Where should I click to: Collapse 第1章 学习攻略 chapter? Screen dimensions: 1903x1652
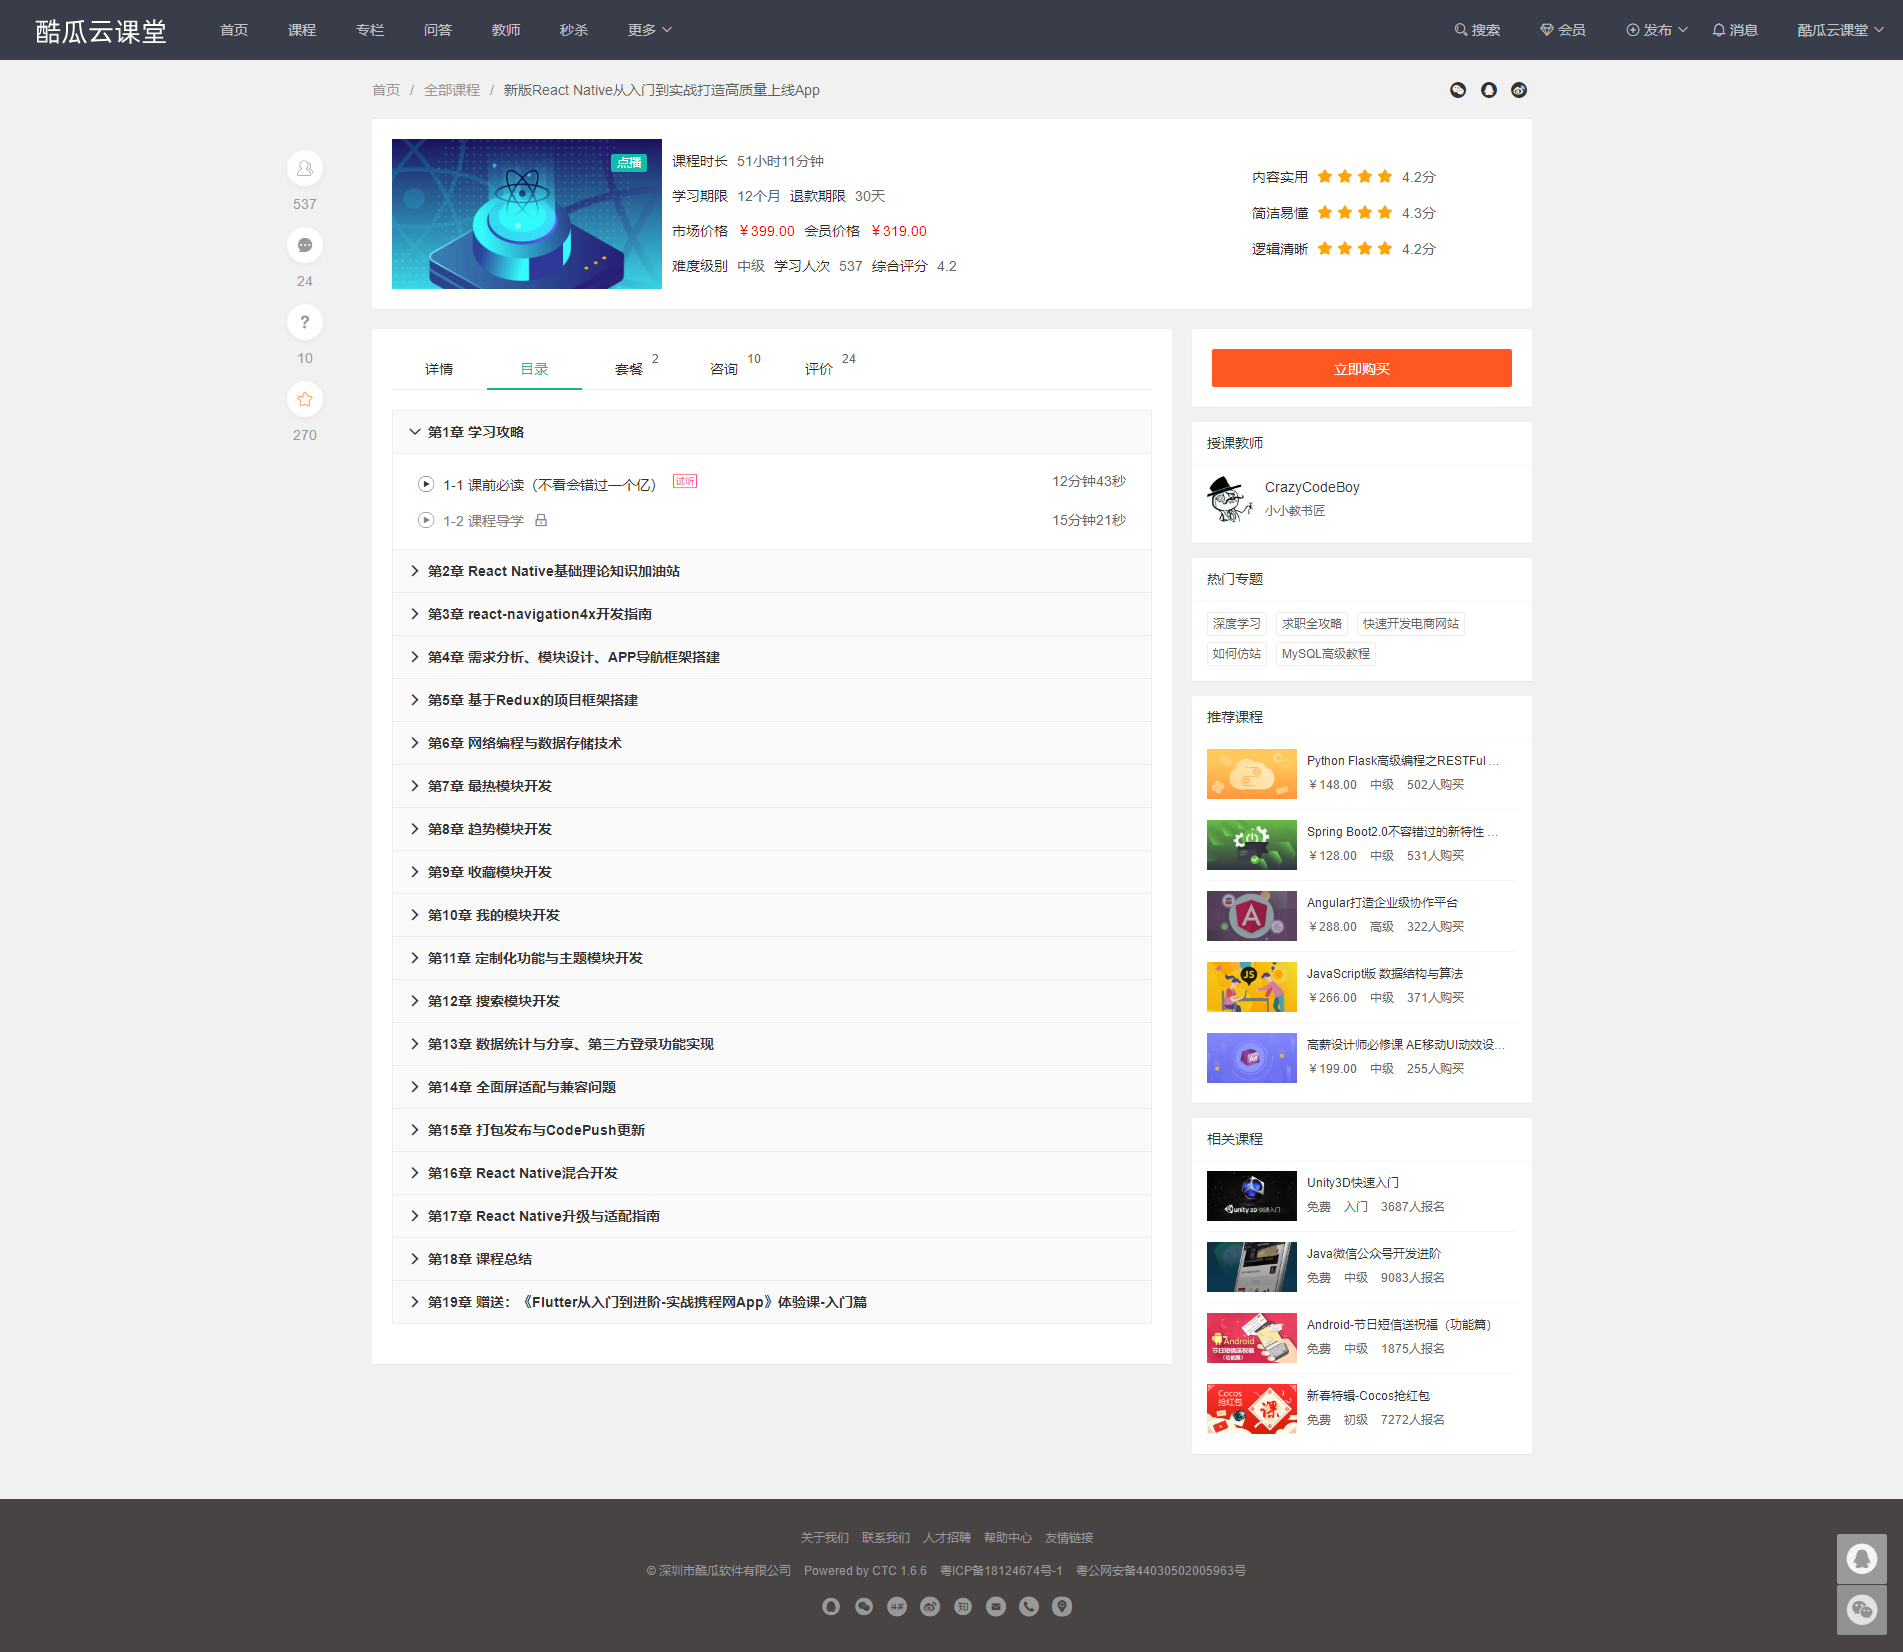pyautogui.click(x=772, y=432)
